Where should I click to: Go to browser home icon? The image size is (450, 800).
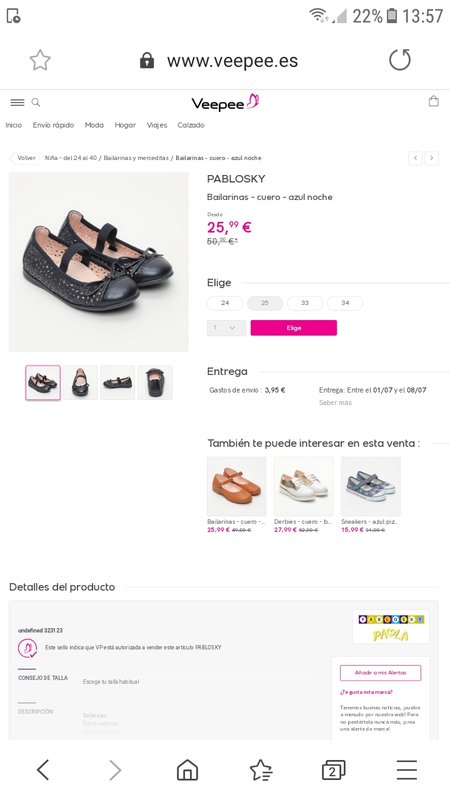[187, 769]
